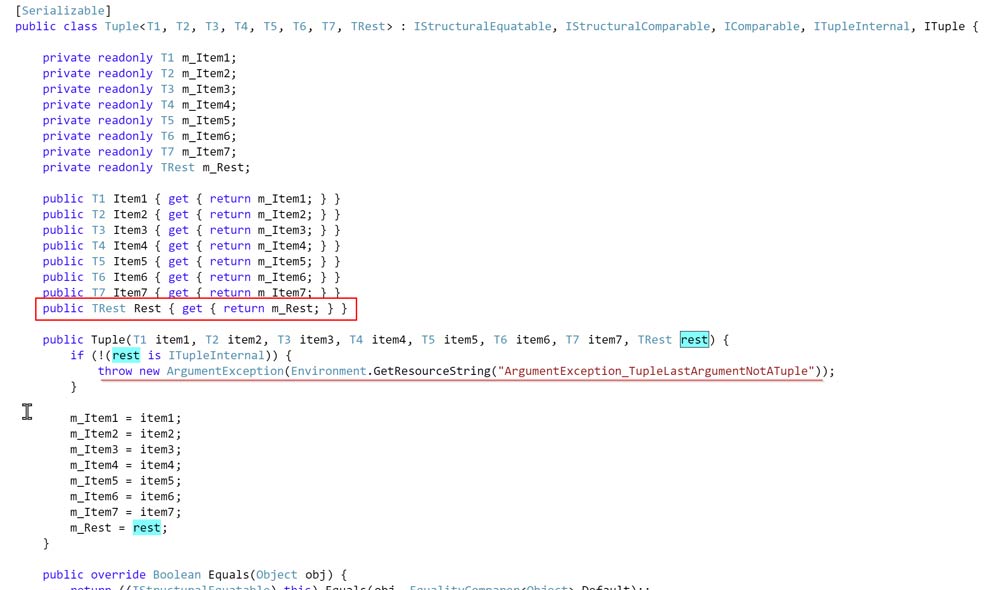Click item5 in the m_Item5 assignment

(158, 481)
